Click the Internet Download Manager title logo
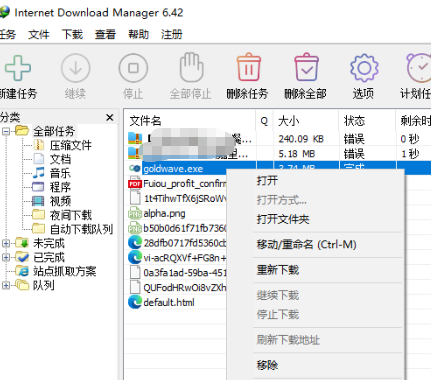The image size is (431, 380). click(5, 12)
